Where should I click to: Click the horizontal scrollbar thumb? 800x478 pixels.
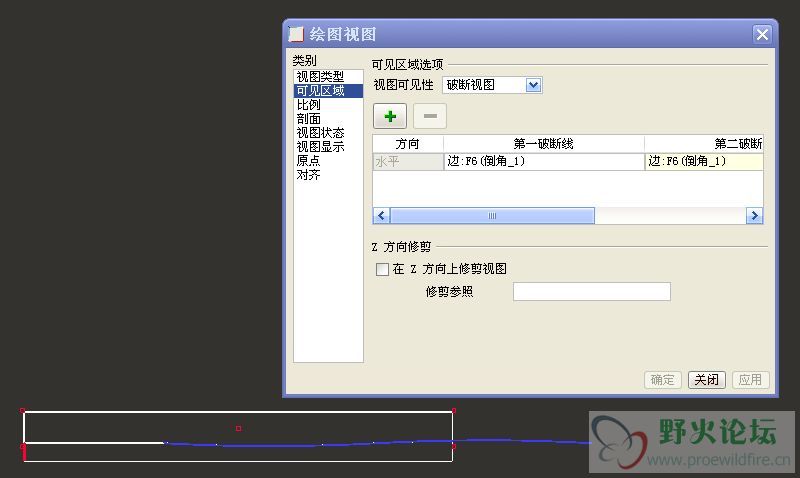(x=492, y=215)
